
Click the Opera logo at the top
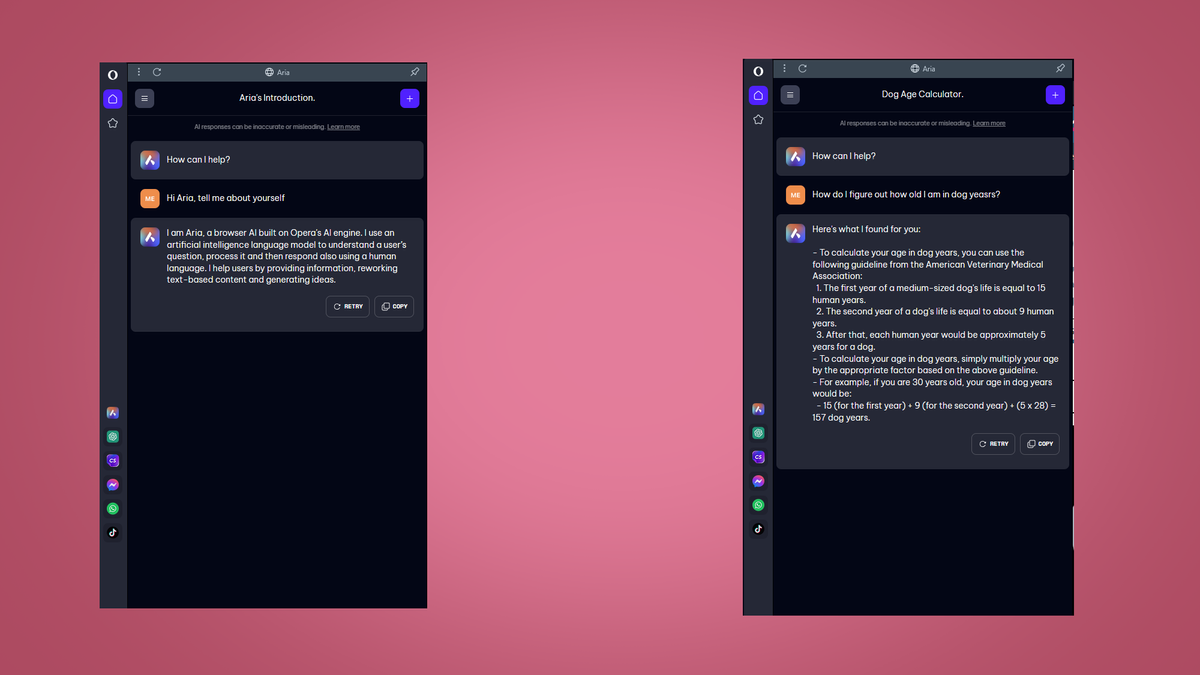pyautogui.click(x=113, y=74)
